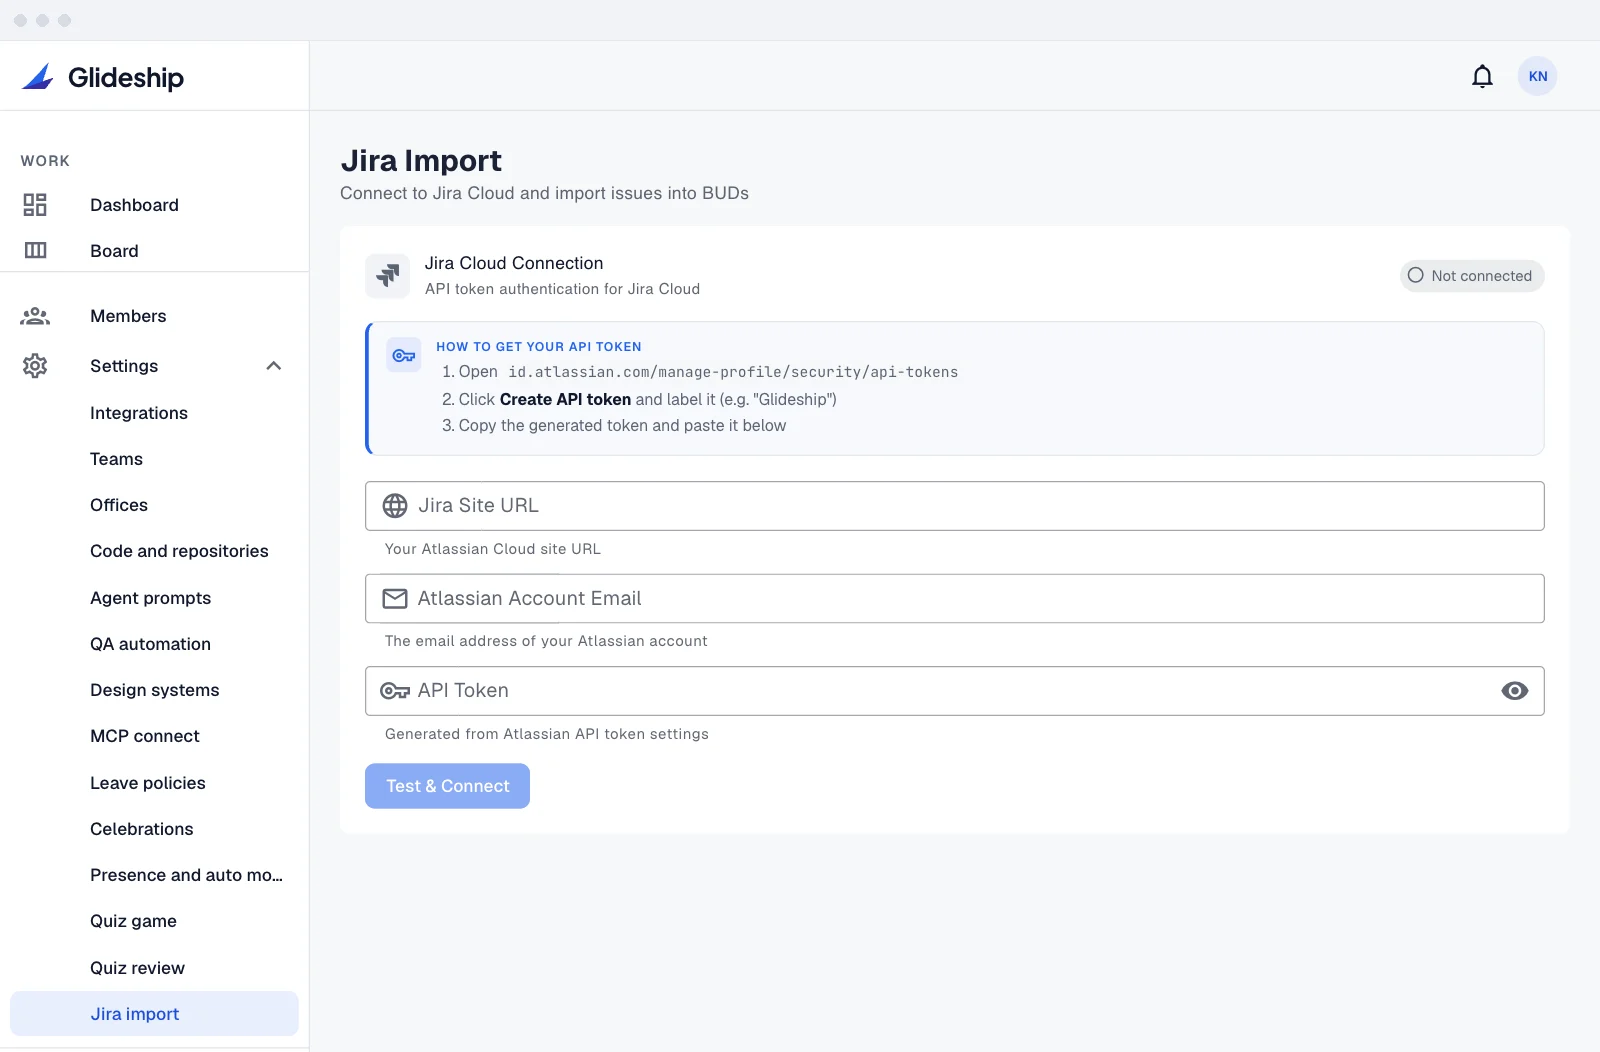
Task: Open Leave policies settings
Action: [x=148, y=783]
